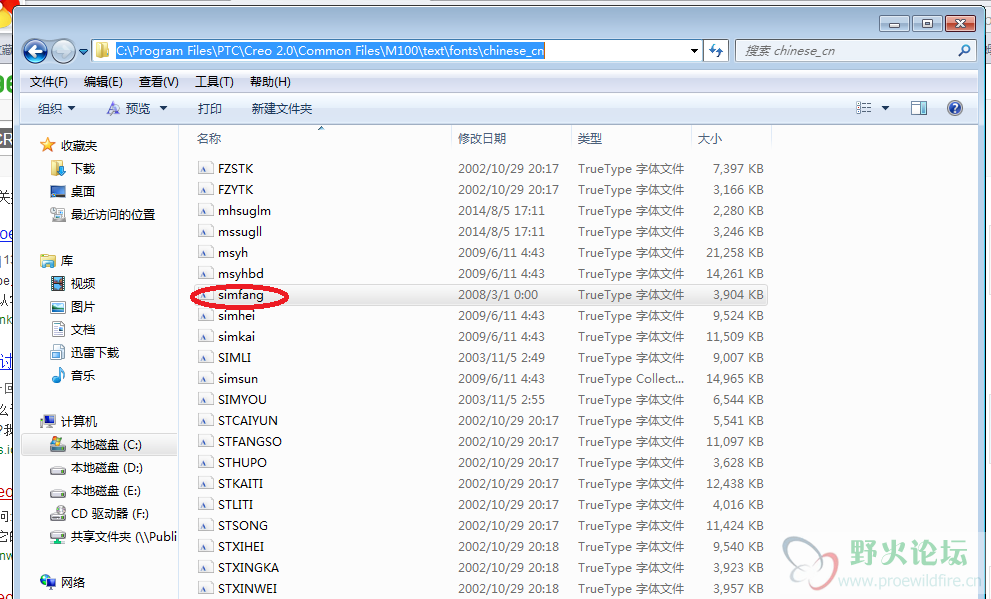Select 下载 in the navigation pane
This screenshot has height=599, width=991.
coord(83,168)
